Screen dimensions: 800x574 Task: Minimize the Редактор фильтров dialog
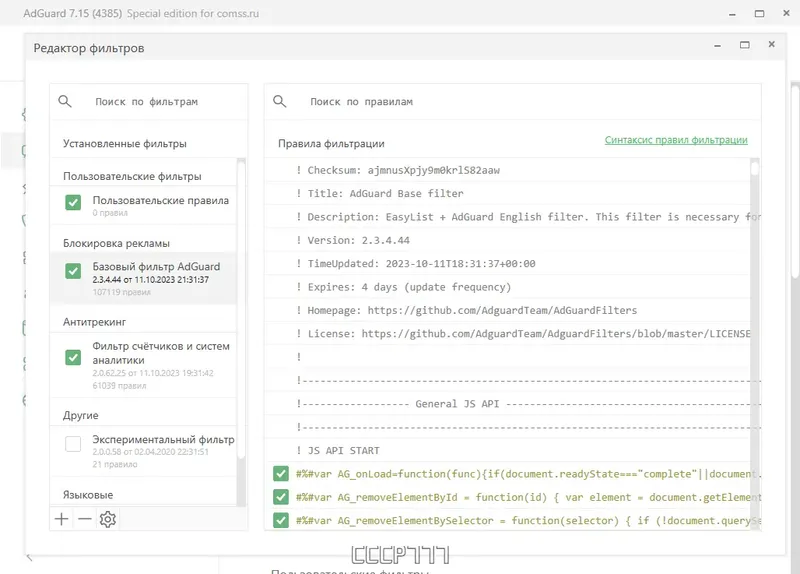[x=717, y=45]
